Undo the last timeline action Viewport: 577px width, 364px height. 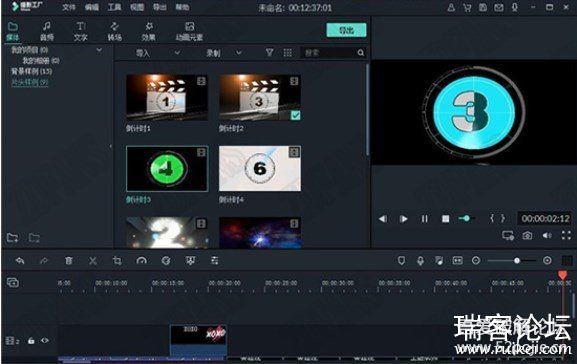coord(20,261)
